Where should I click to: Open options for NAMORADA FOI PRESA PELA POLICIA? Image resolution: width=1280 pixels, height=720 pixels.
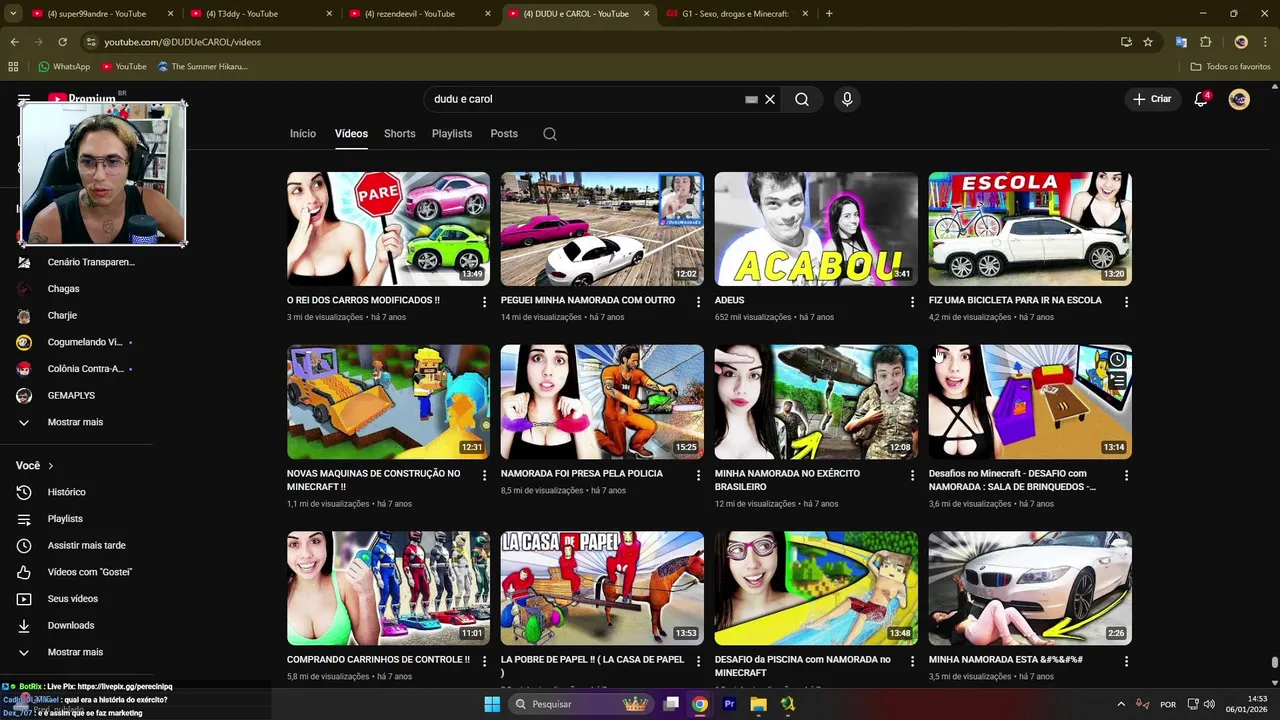pyautogui.click(x=699, y=475)
